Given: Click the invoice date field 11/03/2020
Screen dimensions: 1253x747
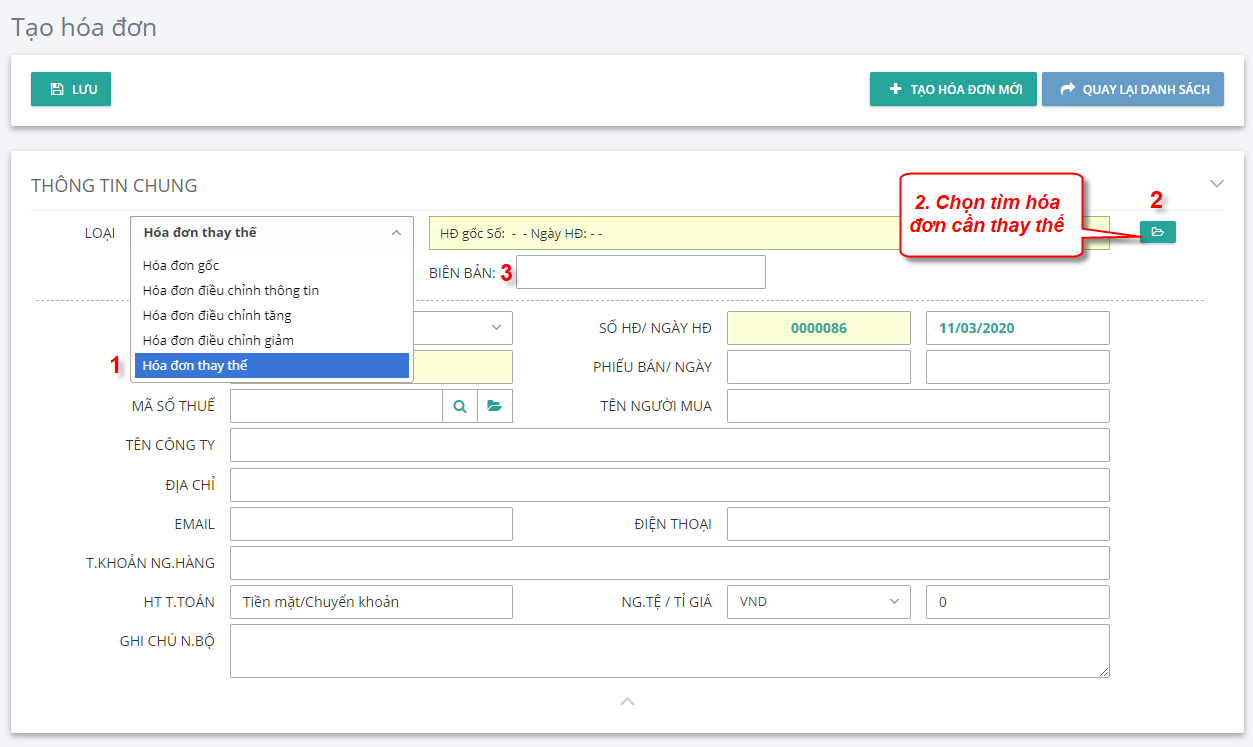Looking at the screenshot, I should tap(1017, 328).
